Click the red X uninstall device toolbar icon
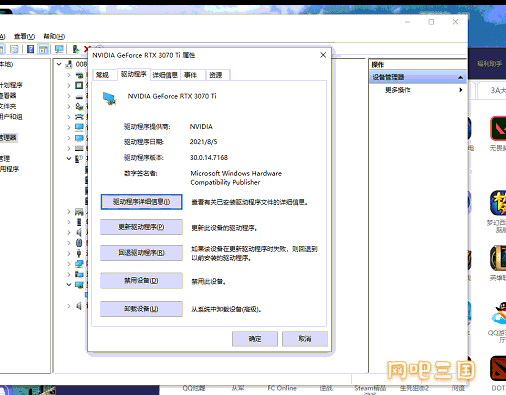The height and width of the screenshot is (395, 506). pos(86,49)
